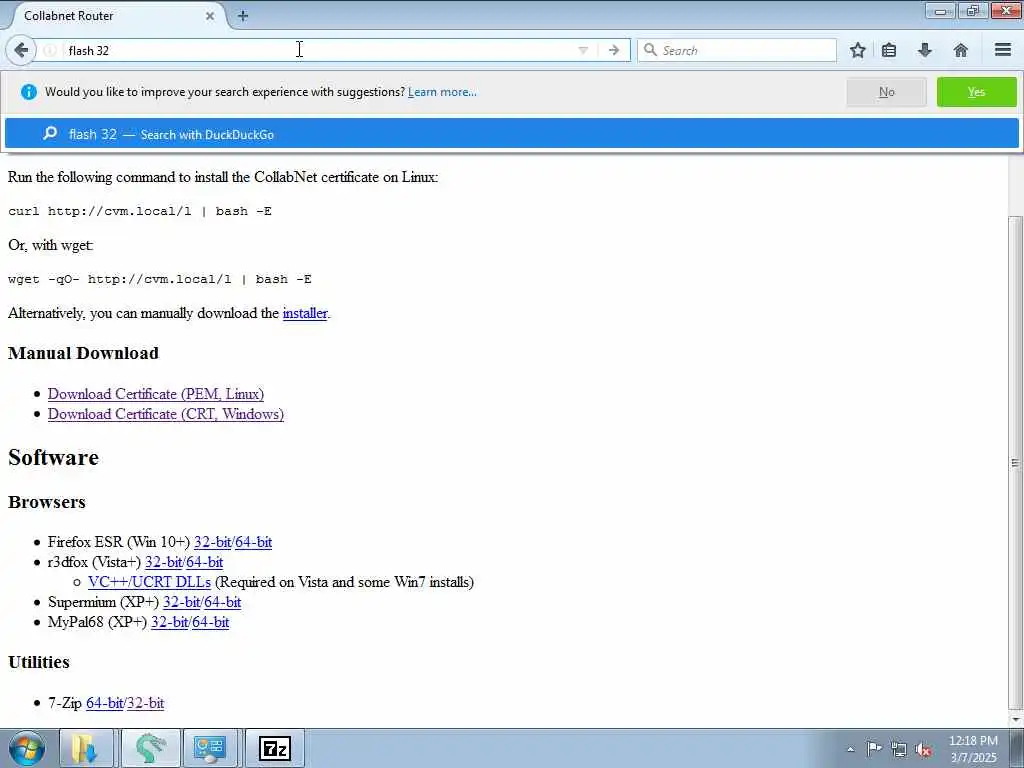Accept search suggestions with Yes
This screenshot has width=1024, height=768.
point(976,92)
